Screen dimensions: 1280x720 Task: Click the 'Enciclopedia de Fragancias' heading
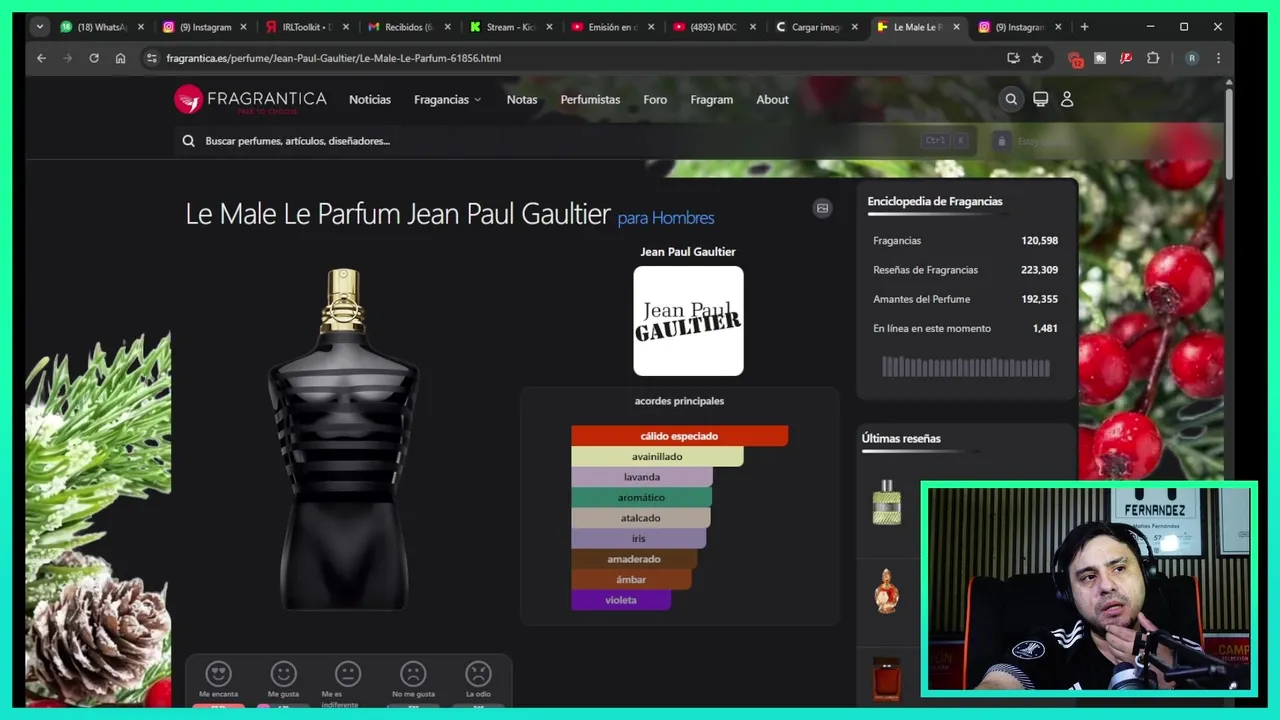tap(934, 201)
